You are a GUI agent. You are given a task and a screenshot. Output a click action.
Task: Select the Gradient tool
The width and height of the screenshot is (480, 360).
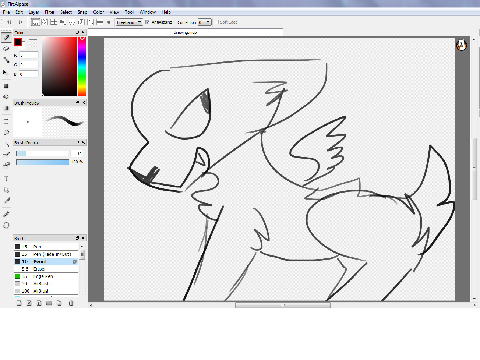coord(6,108)
